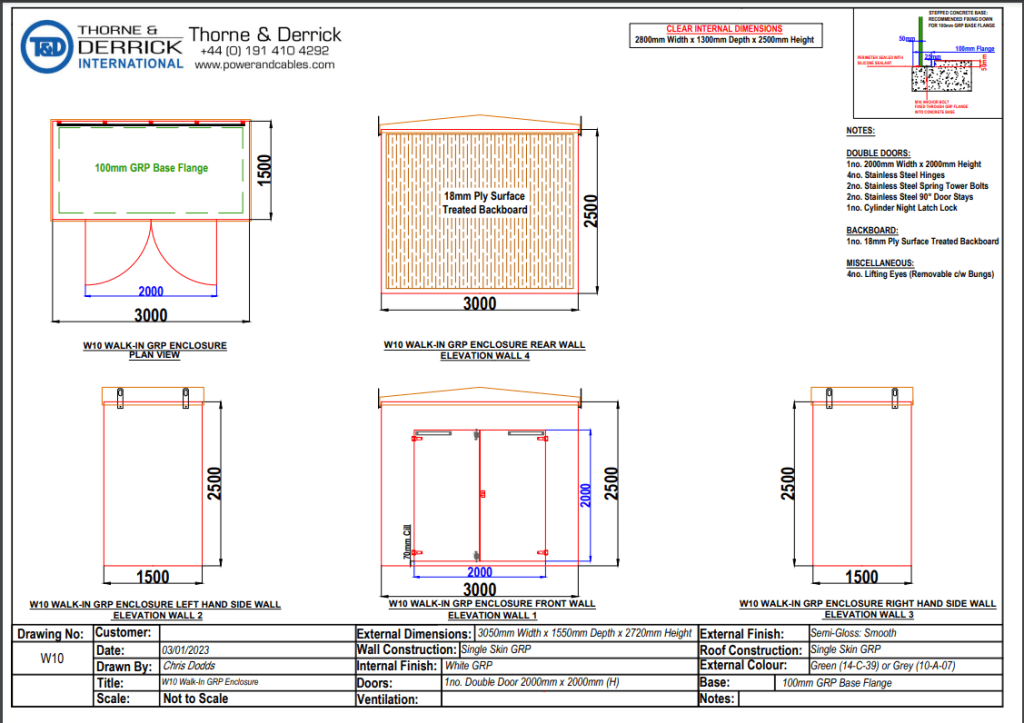Select the title value 'W10 Walk-In GRP Enclosure'
Viewport: 1024px width, 723px height.
point(210,682)
